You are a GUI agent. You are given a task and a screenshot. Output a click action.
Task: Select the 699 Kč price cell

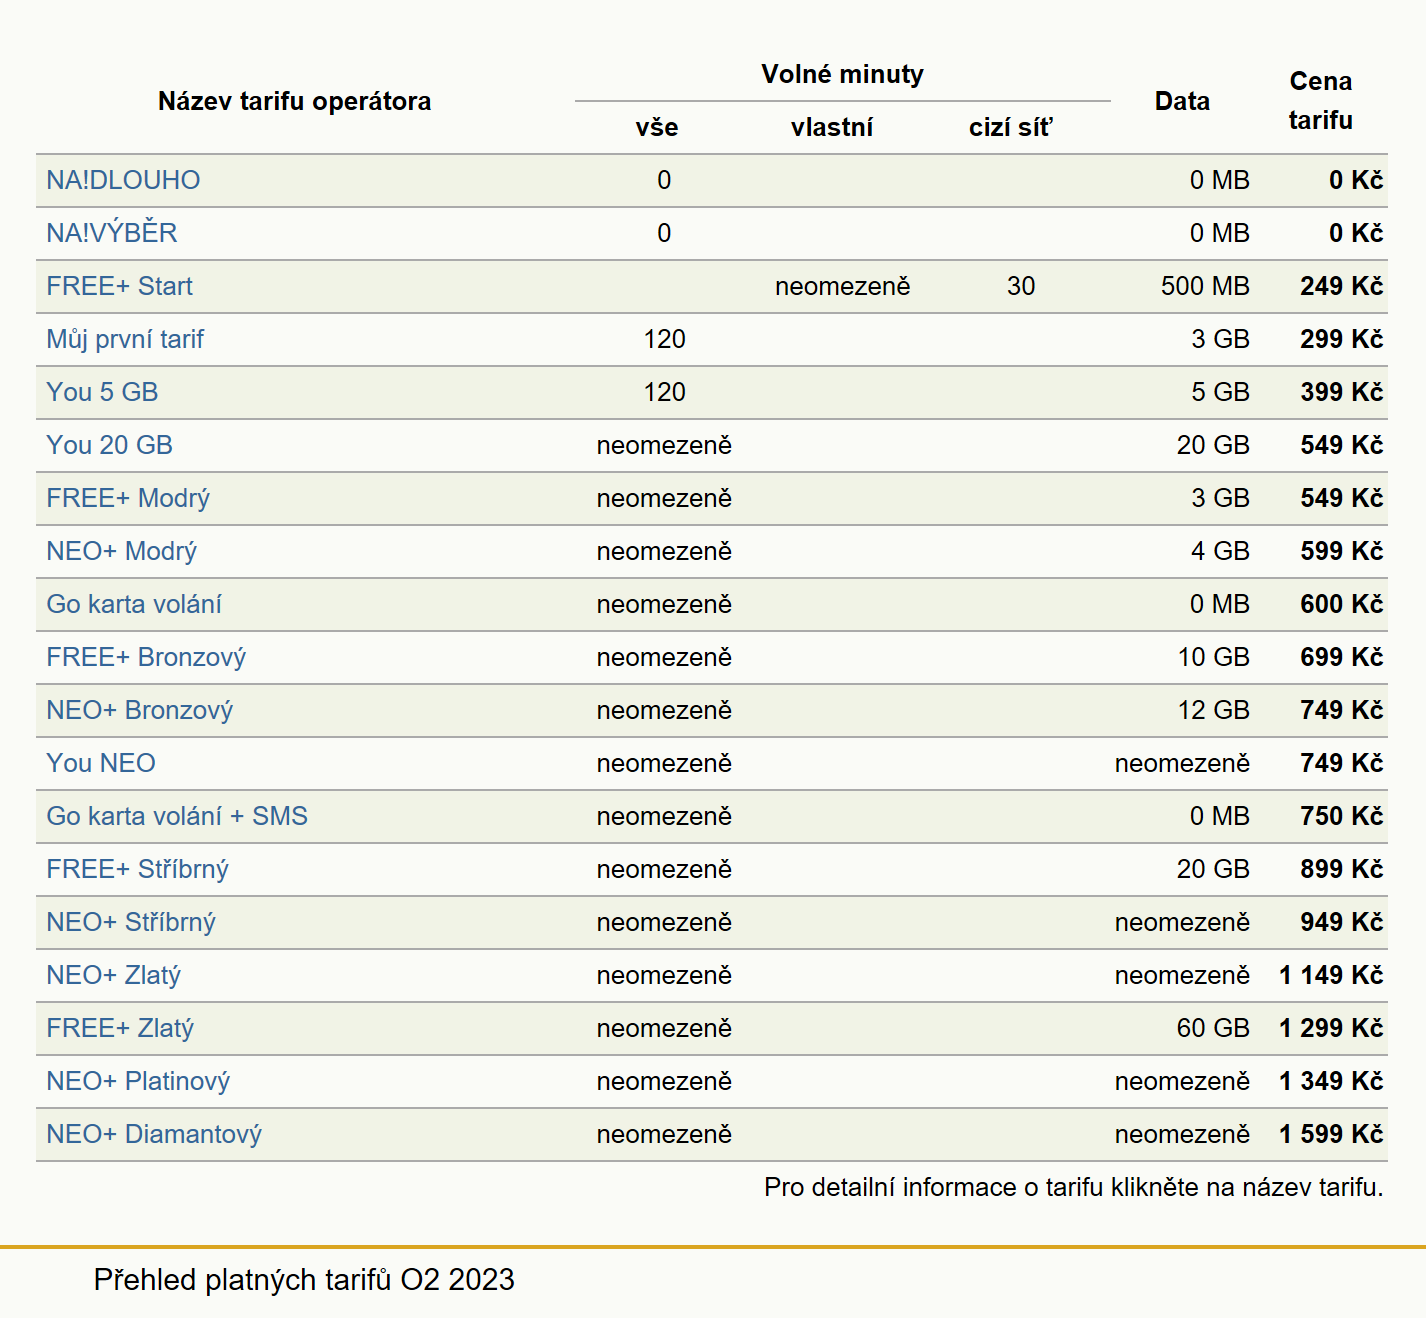[1341, 657]
